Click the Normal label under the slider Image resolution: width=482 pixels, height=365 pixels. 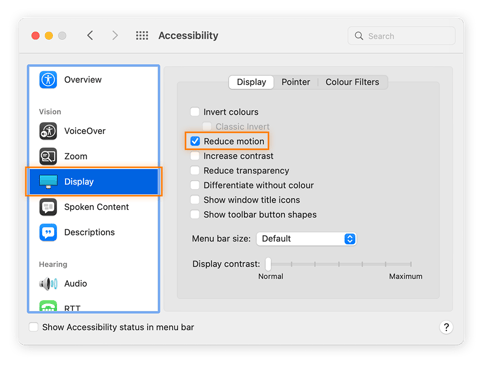[271, 276]
